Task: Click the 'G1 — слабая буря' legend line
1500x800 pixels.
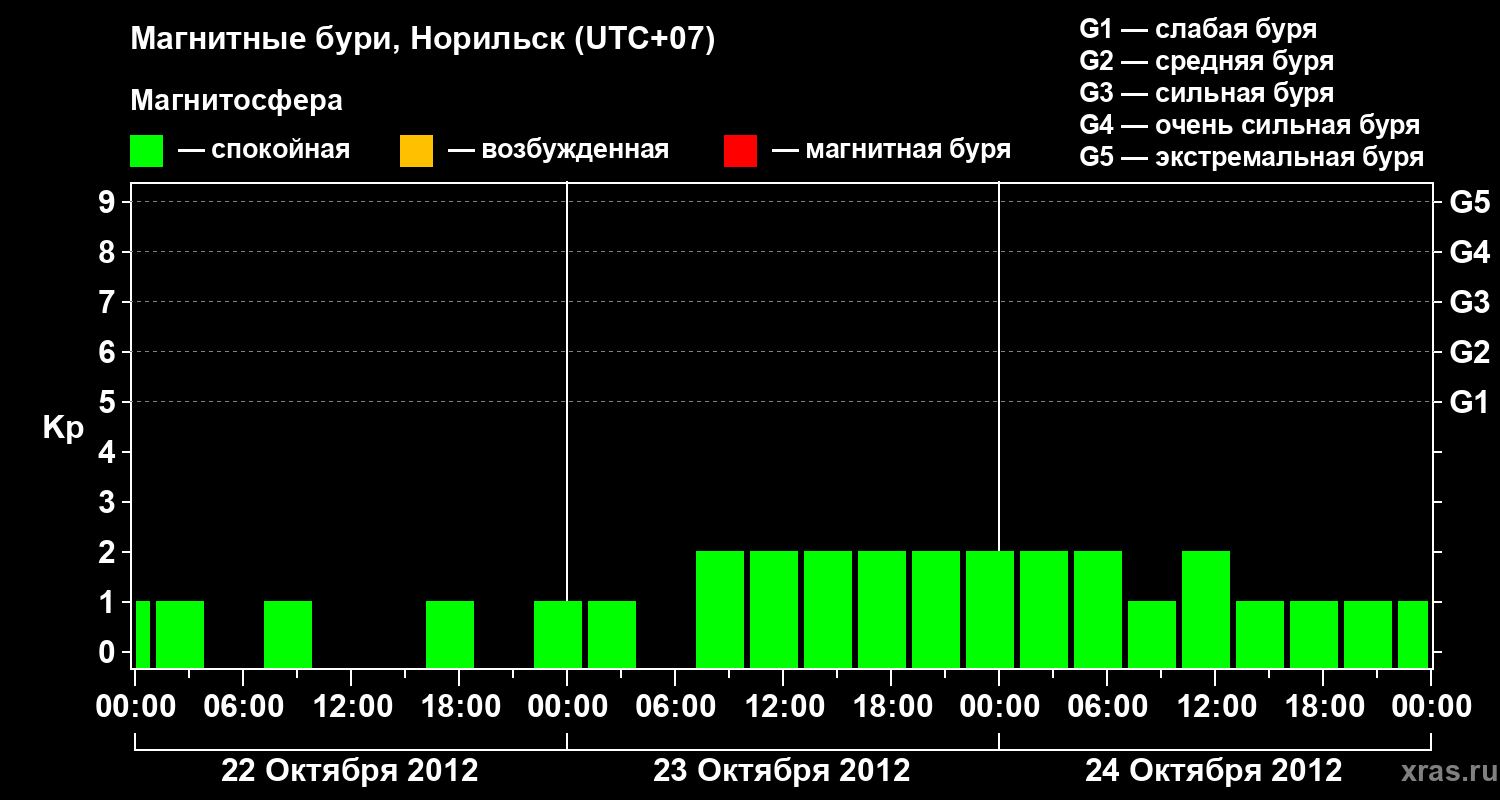Action: (1198, 29)
